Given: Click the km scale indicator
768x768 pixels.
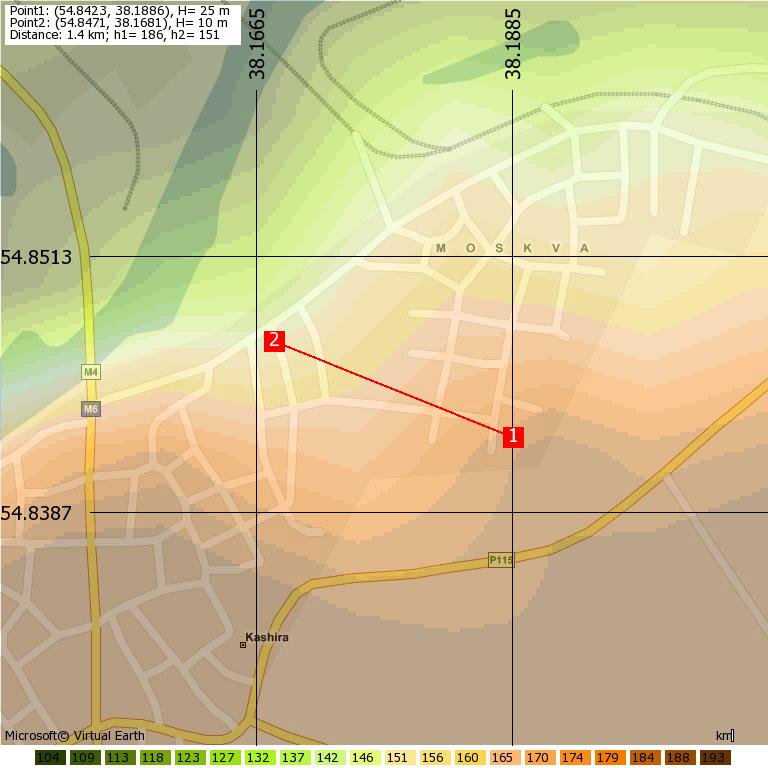Looking at the screenshot, I should point(725,736).
